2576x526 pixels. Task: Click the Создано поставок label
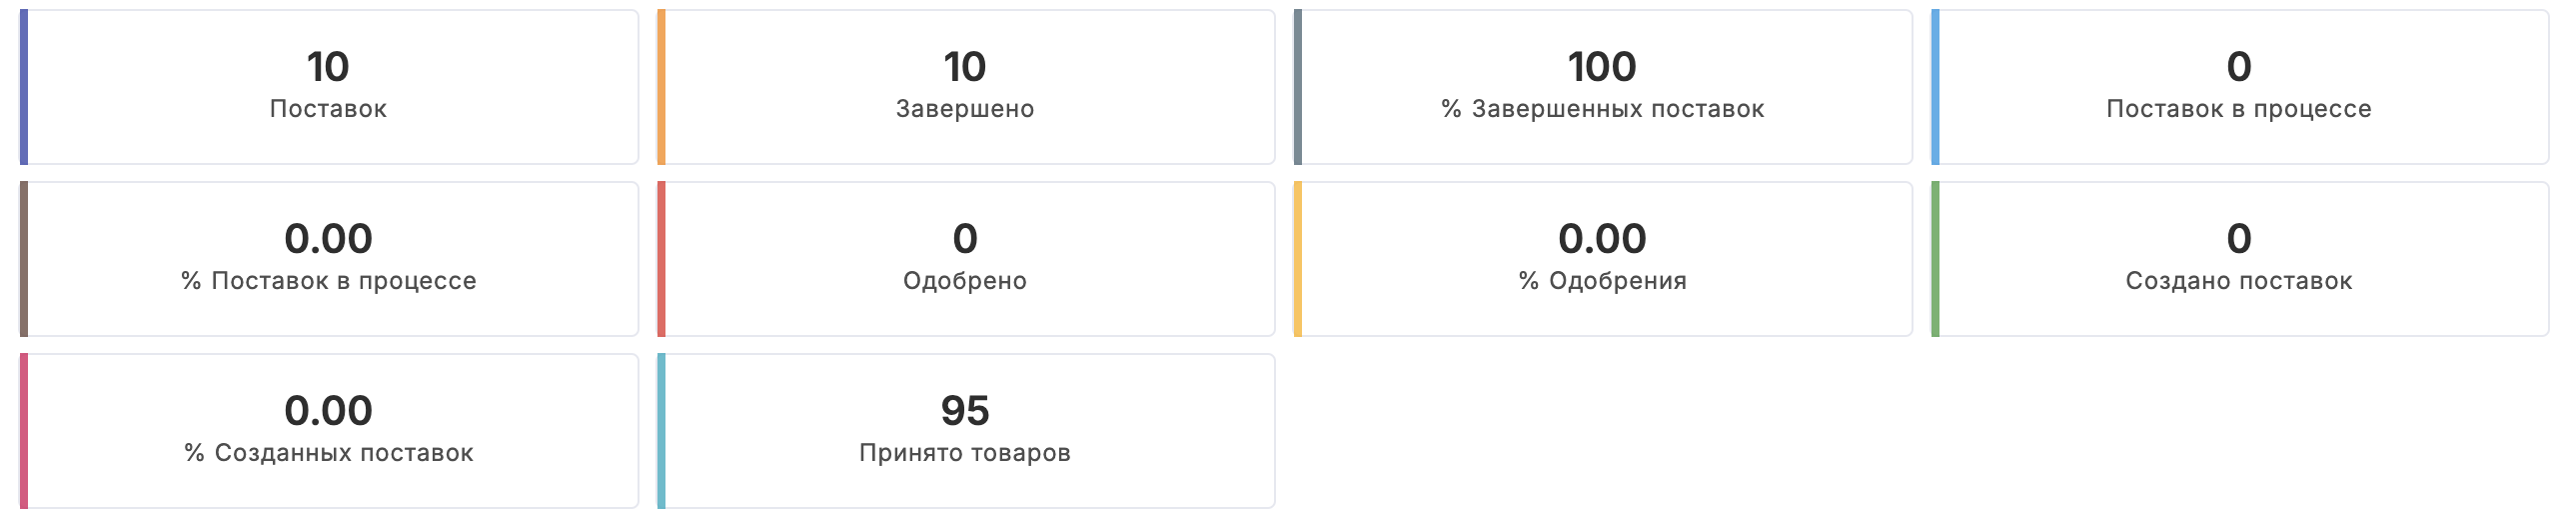point(2238,281)
